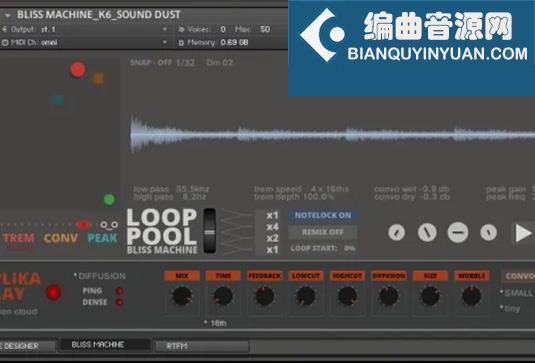This screenshot has width=535, height=363.
Task: Click the x2 loop multiplier
Action: [272, 238]
